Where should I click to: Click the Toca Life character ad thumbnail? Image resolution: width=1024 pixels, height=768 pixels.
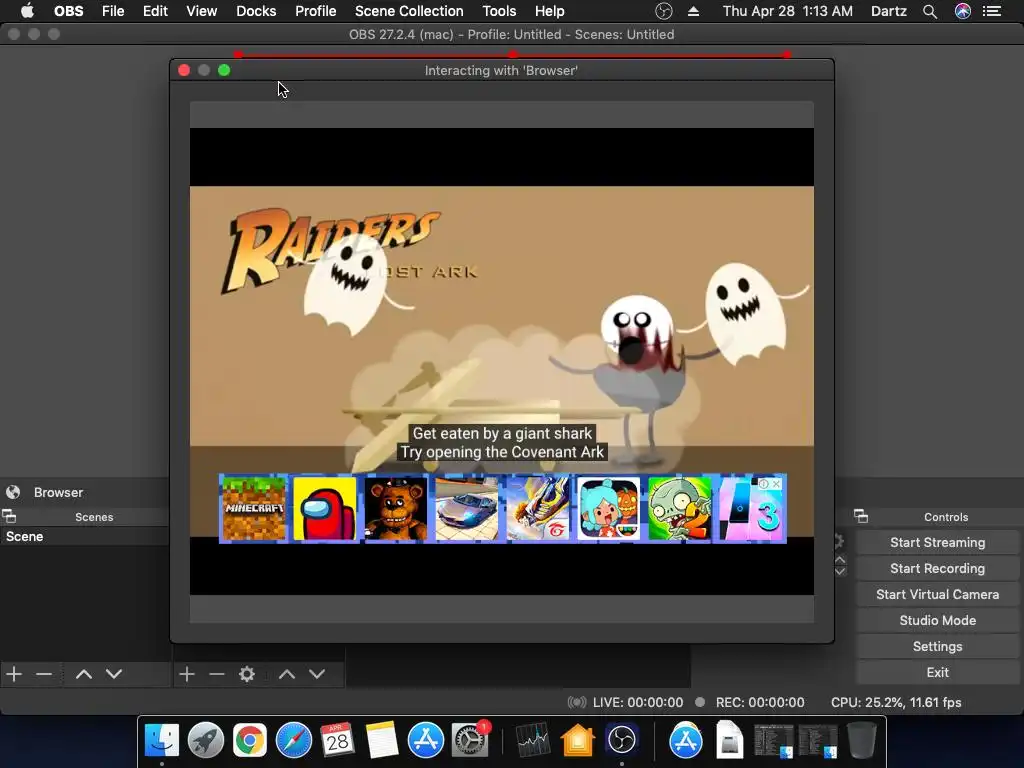pyautogui.click(x=609, y=508)
